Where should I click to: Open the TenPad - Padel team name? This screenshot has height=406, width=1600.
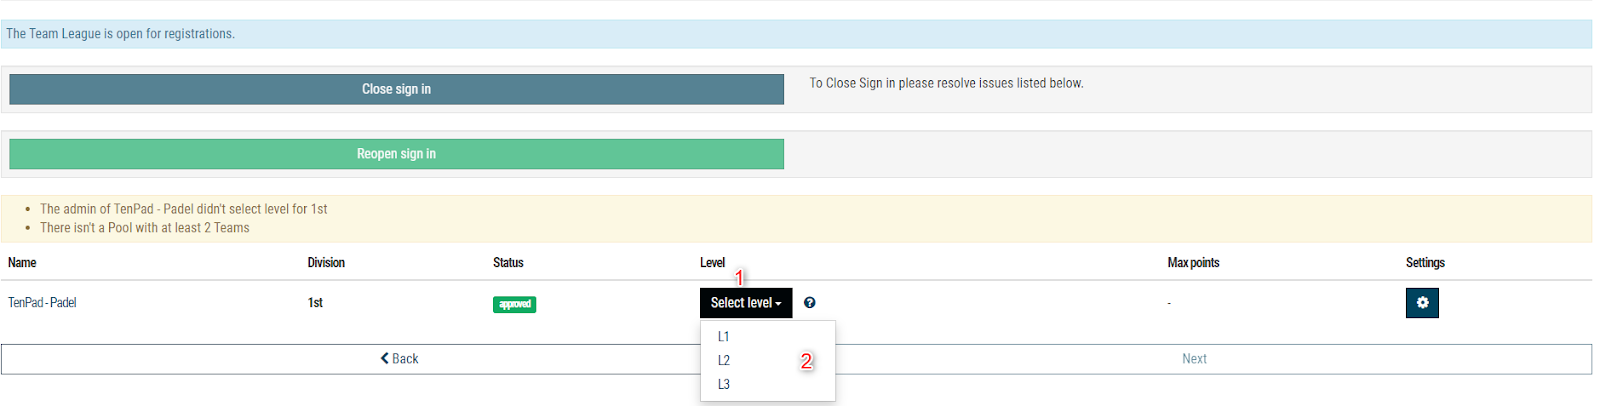(42, 303)
